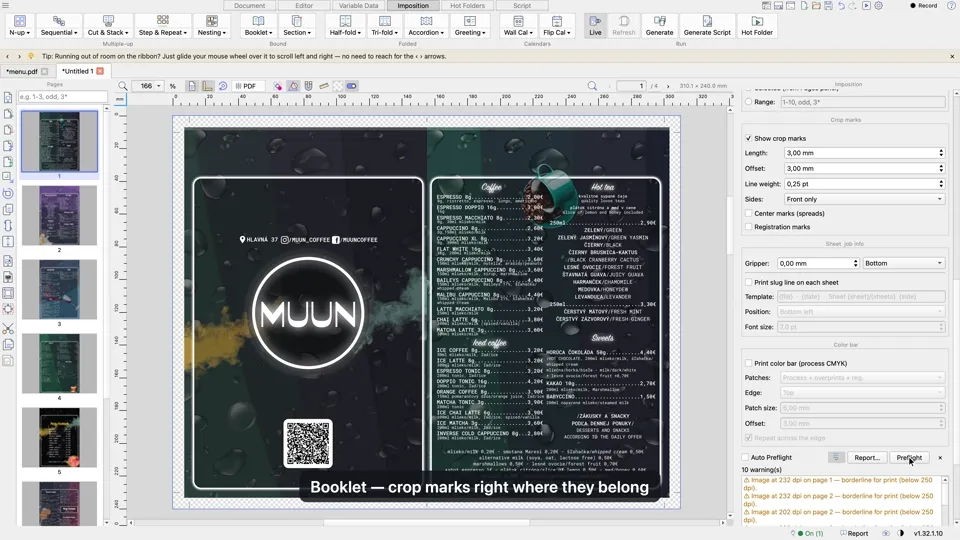Uncheck Show crop marks
Viewport: 960px width, 540px height.
click(748, 138)
